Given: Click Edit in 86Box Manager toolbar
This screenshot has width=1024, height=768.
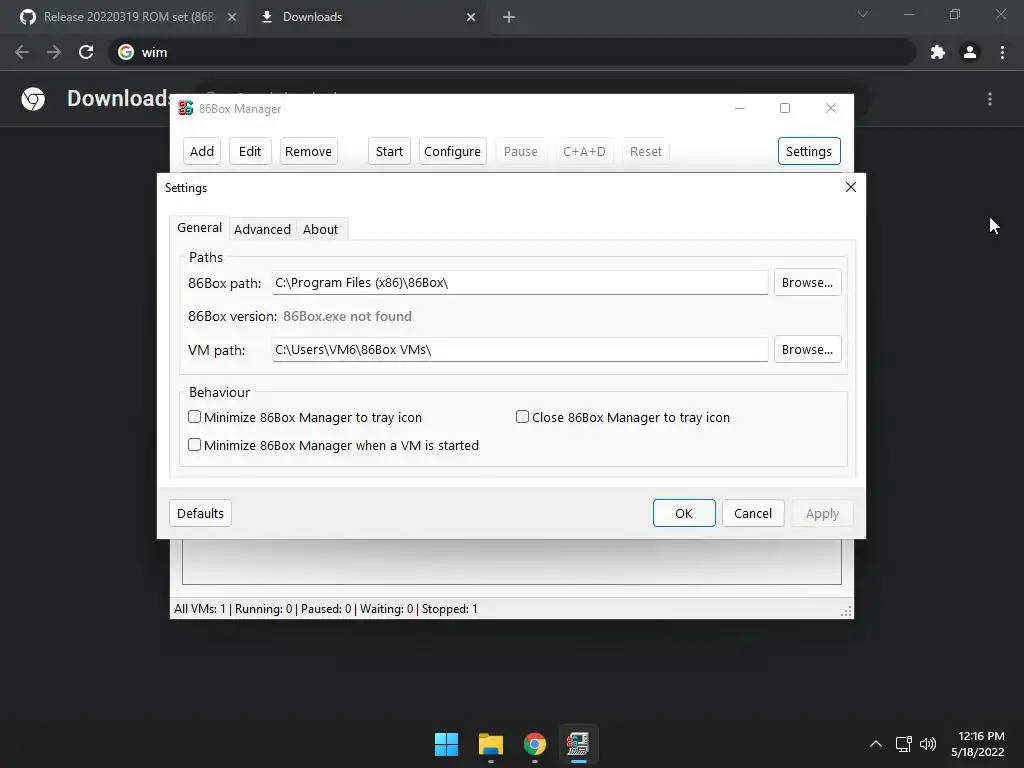Looking at the screenshot, I should [x=250, y=152].
